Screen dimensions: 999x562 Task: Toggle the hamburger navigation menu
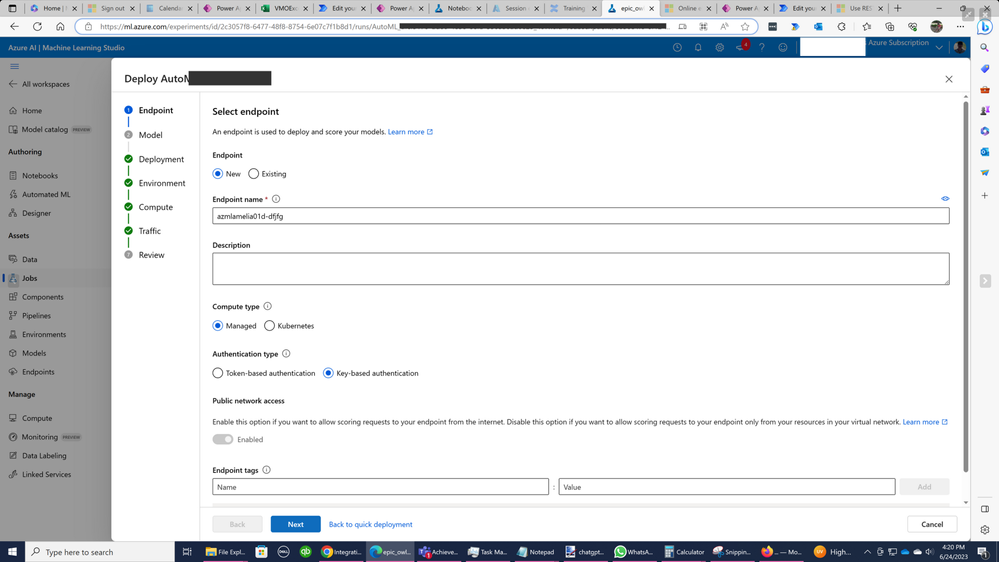pos(14,66)
